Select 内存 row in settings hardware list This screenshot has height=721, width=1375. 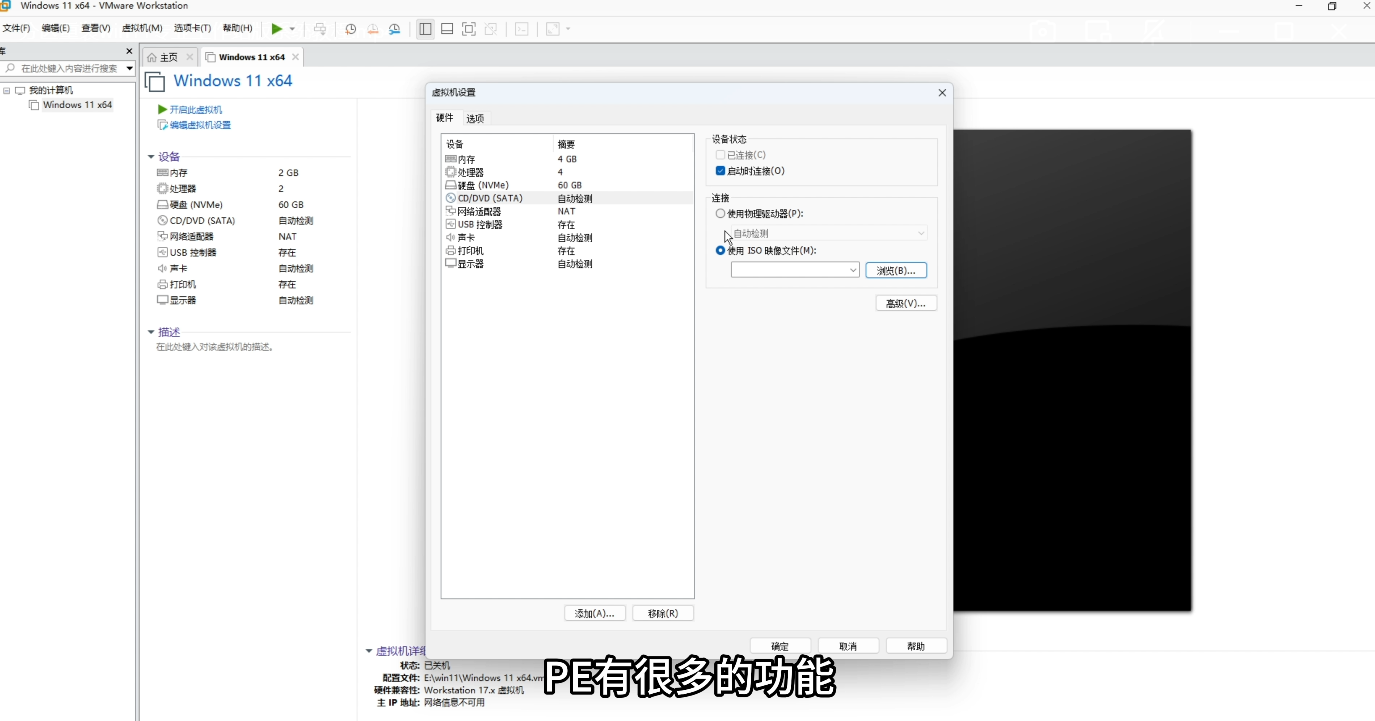point(567,159)
